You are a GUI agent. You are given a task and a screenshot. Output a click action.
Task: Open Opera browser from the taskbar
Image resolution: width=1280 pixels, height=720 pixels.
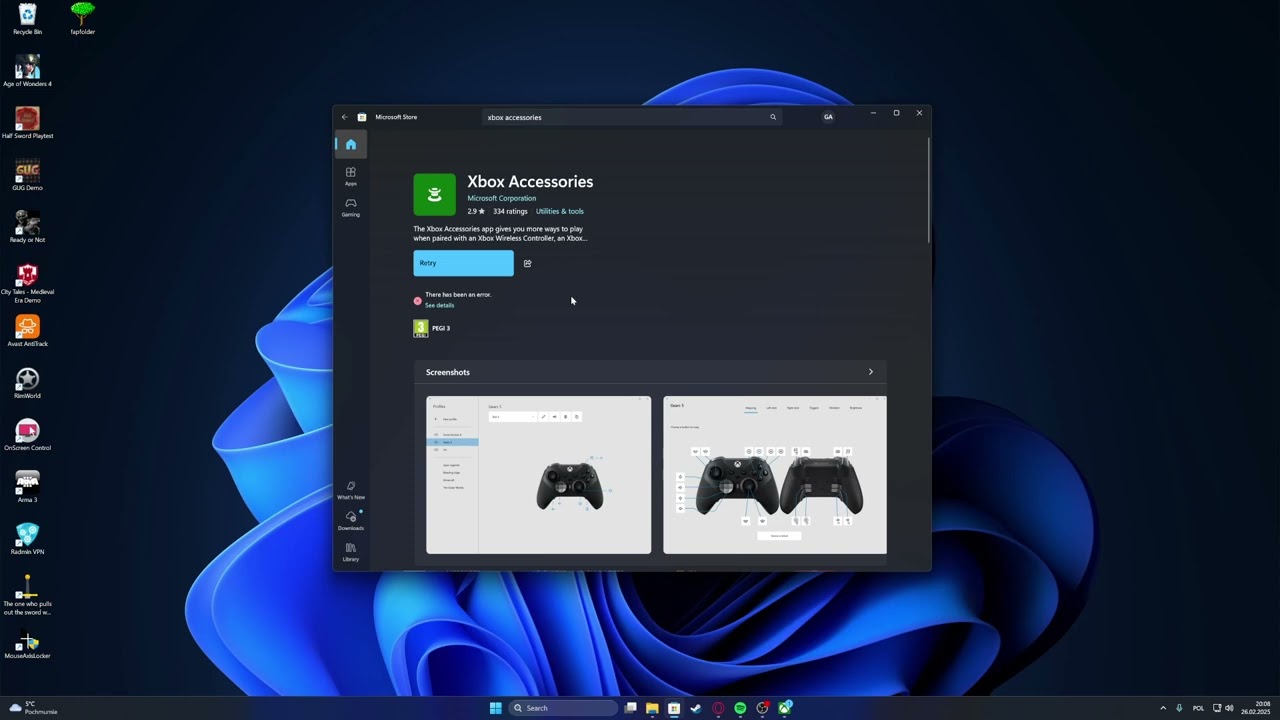[718, 708]
